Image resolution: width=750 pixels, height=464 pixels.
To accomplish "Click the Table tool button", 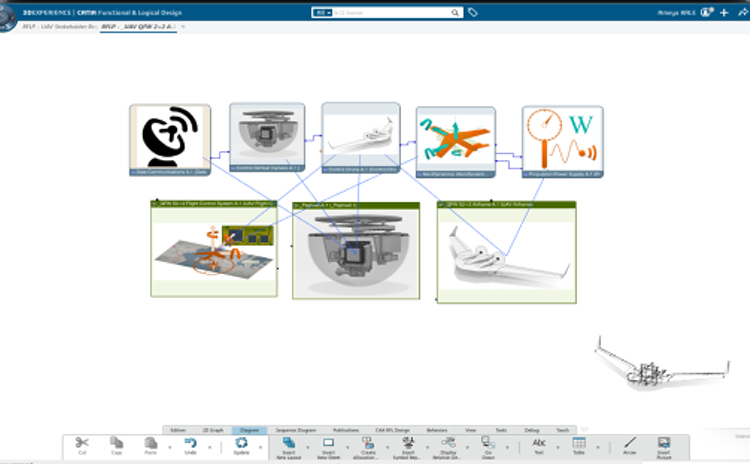I will [x=579, y=442].
